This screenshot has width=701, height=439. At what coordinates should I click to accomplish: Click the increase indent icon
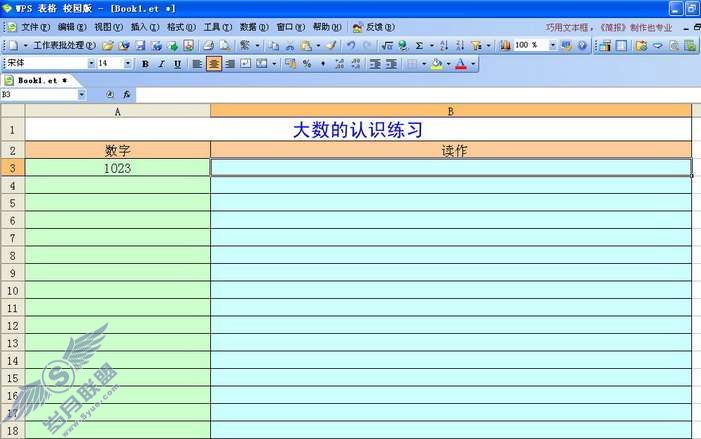coord(391,64)
